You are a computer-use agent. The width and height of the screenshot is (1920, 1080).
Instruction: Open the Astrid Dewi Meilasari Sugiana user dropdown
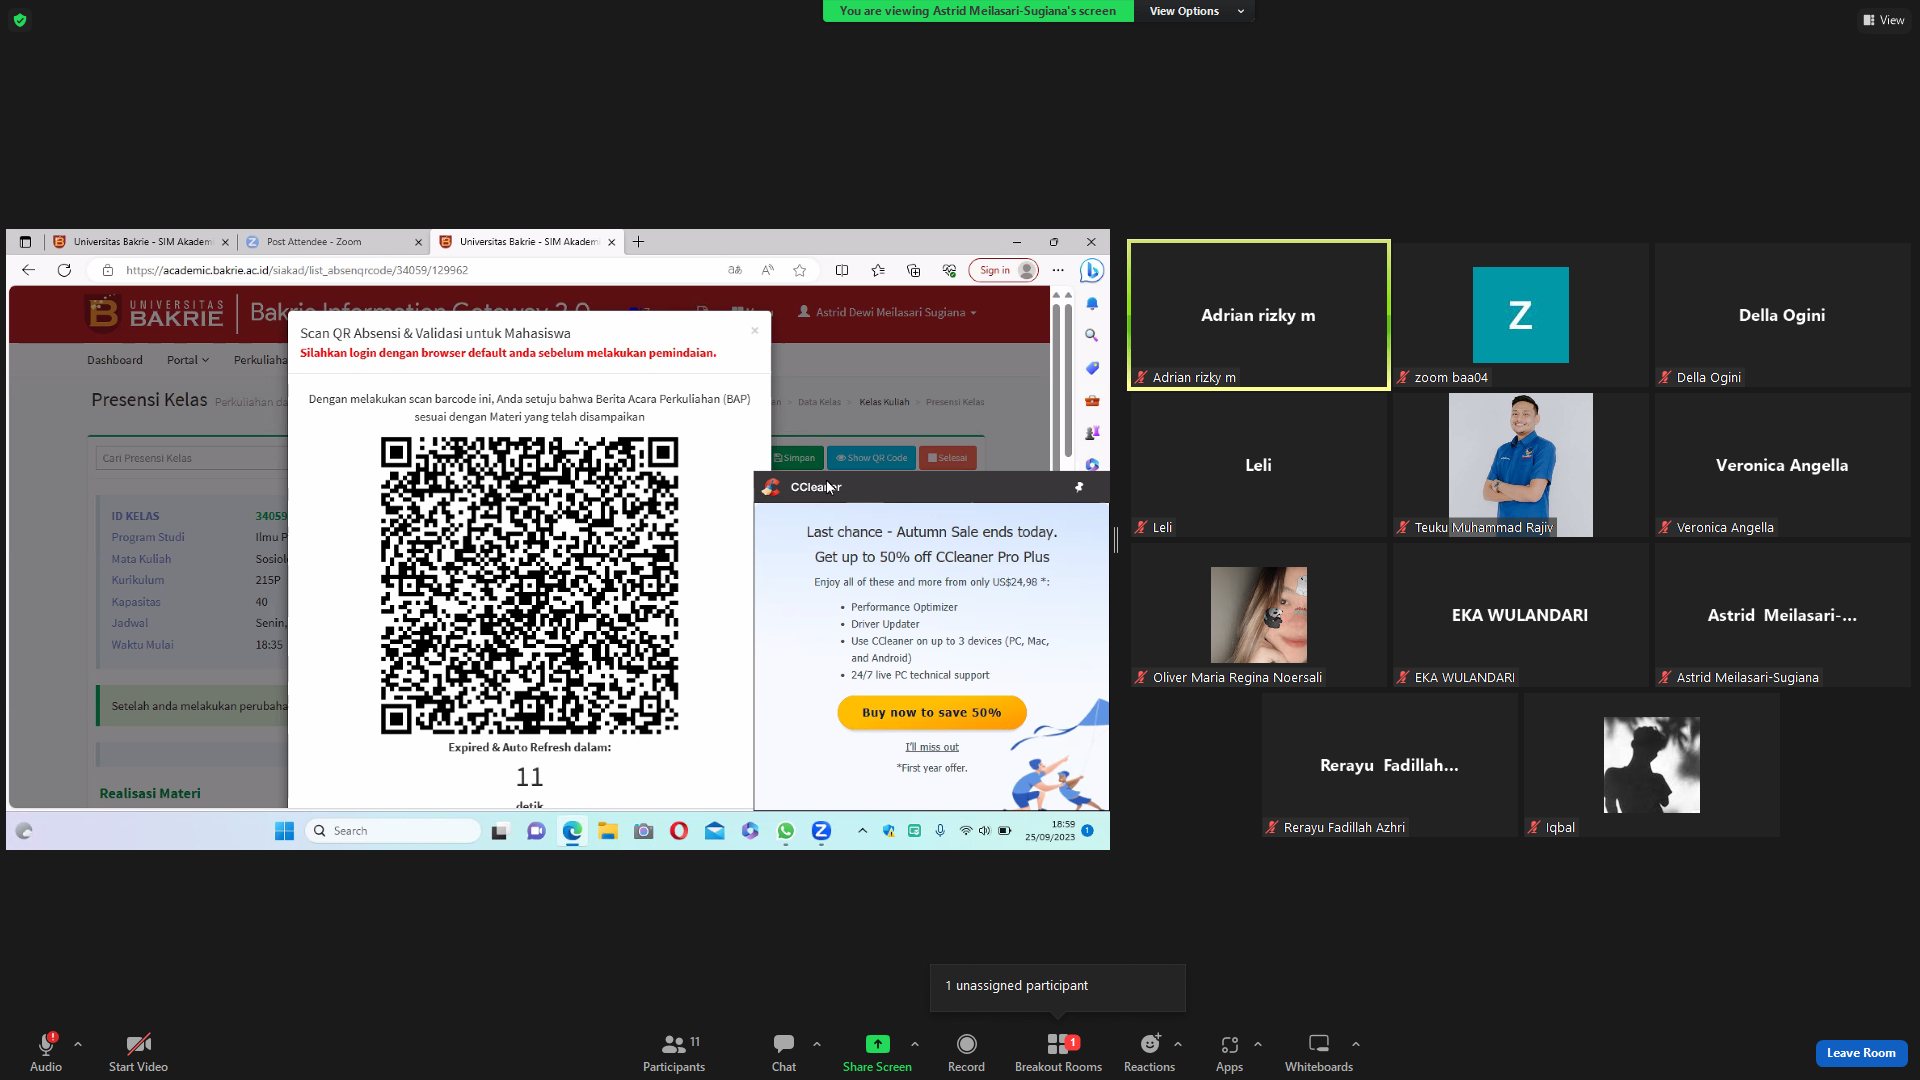tap(887, 313)
